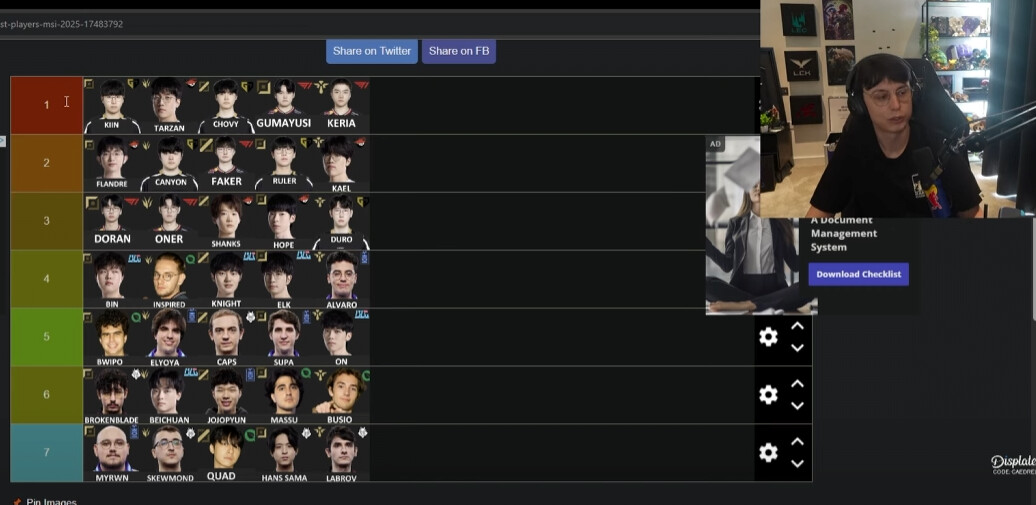Open settings gear for tier 6 row
This screenshot has width=1036, height=505.
pos(768,395)
